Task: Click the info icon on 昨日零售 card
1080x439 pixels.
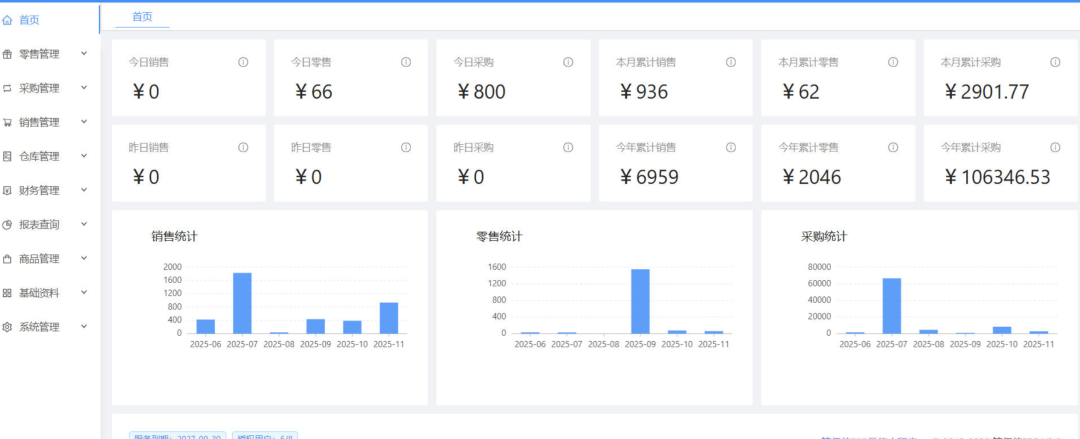Action: coord(406,147)
